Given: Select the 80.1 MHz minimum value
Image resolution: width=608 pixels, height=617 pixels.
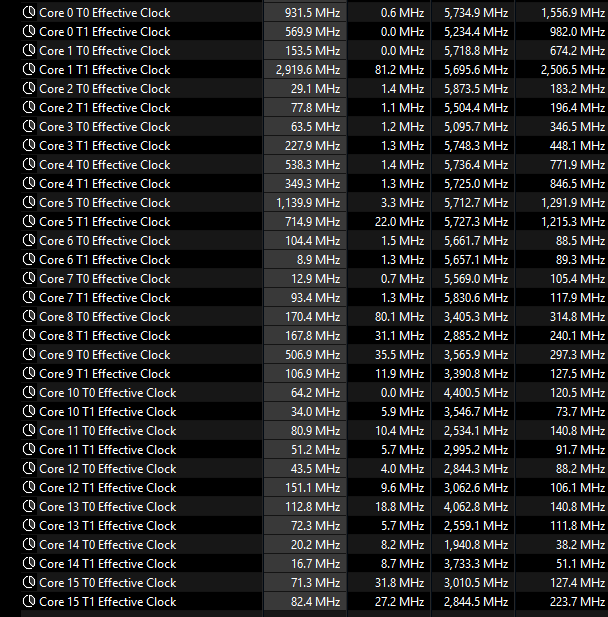Looking at the screenshot, I should [x=399, y=316].
